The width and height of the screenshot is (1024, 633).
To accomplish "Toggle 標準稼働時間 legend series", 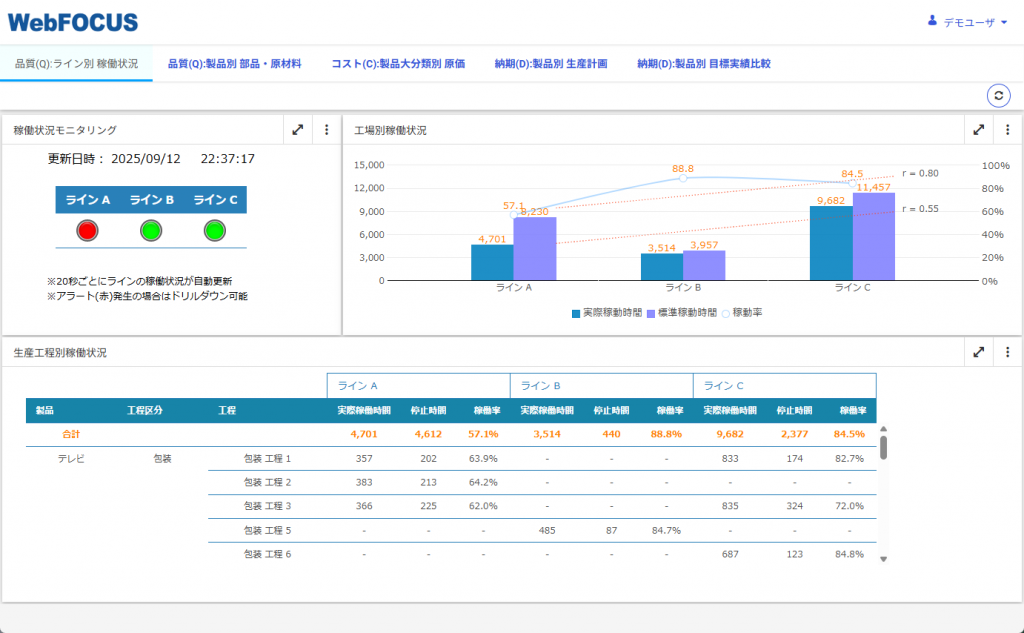I will [682, 313].
